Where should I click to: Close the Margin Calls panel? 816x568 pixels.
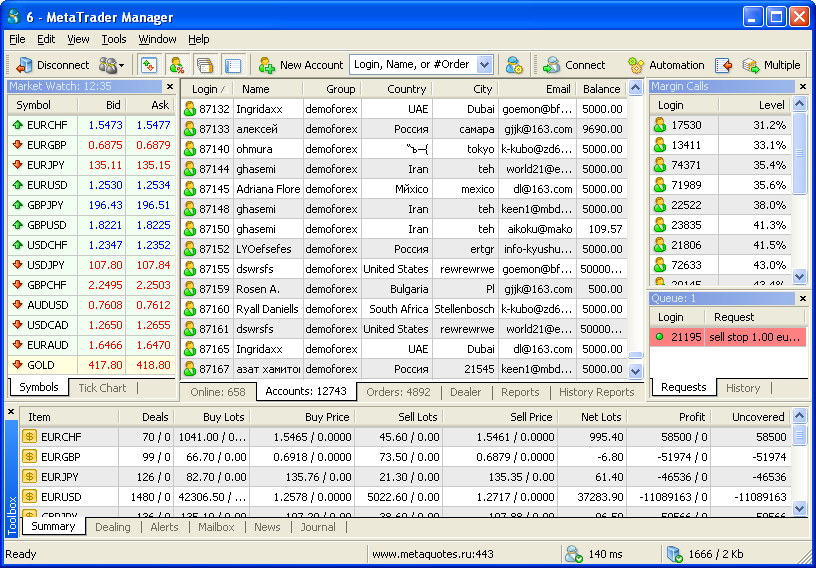[x=802, y=86]
